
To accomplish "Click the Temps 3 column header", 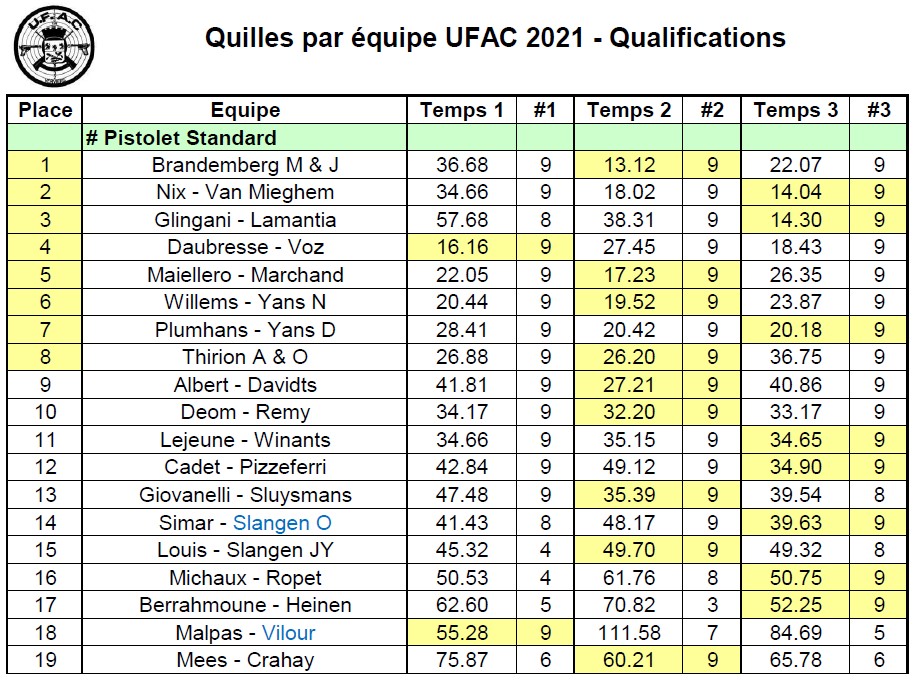I will click(x=796, y=110).
